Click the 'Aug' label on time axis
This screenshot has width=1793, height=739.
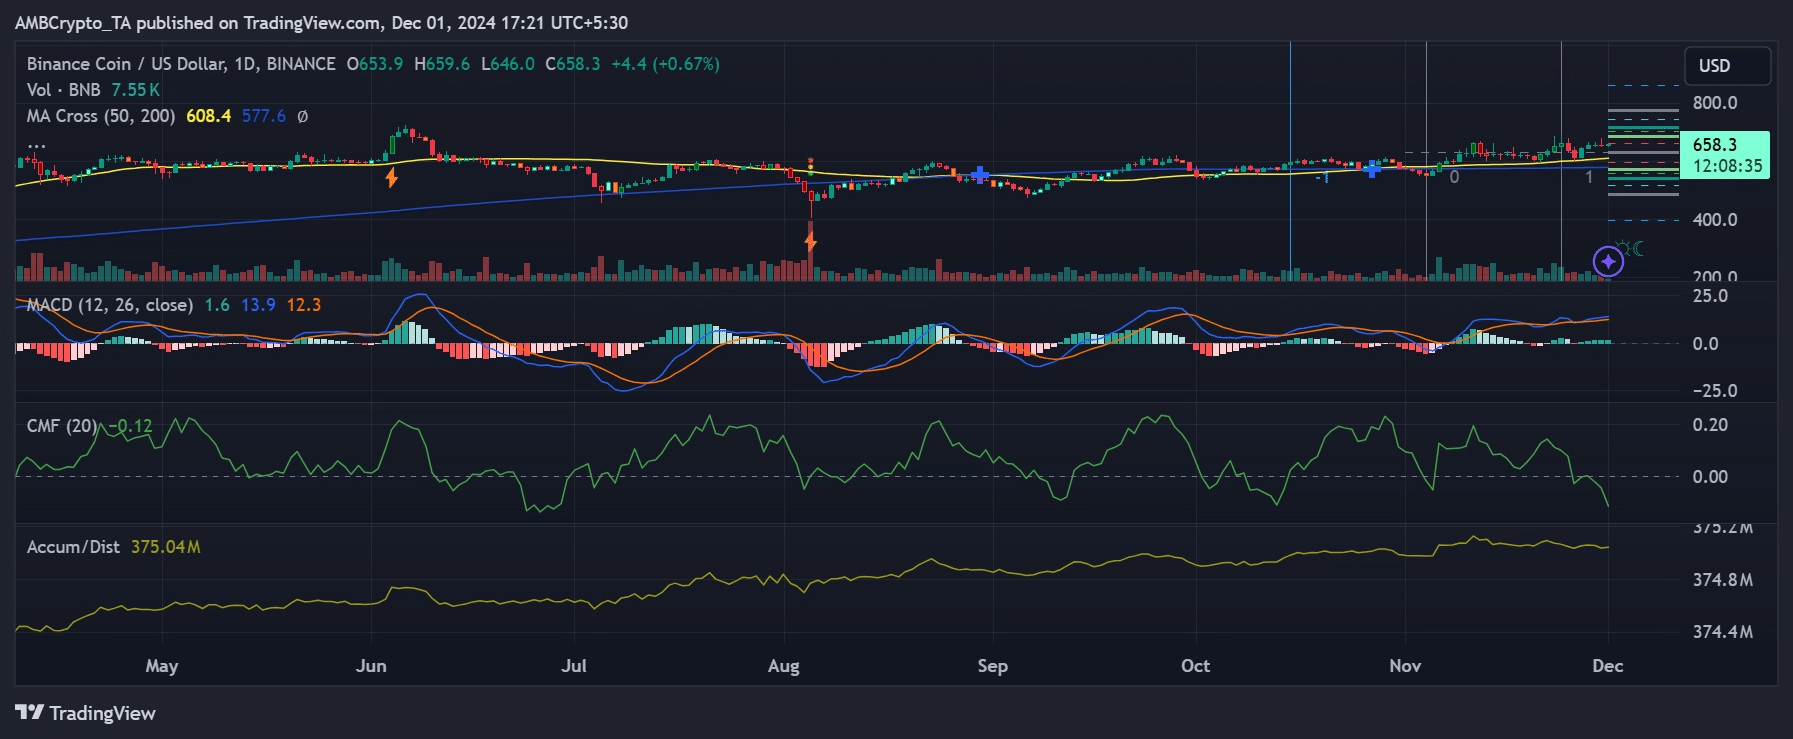(784, 666)
